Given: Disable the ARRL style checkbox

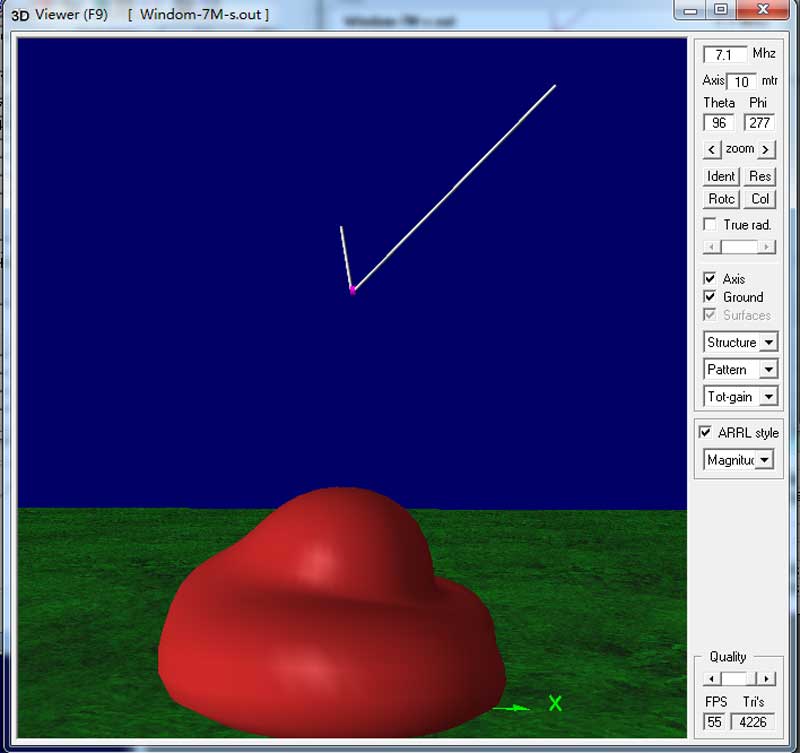Looking at the screenshot, I should [705, 432].
